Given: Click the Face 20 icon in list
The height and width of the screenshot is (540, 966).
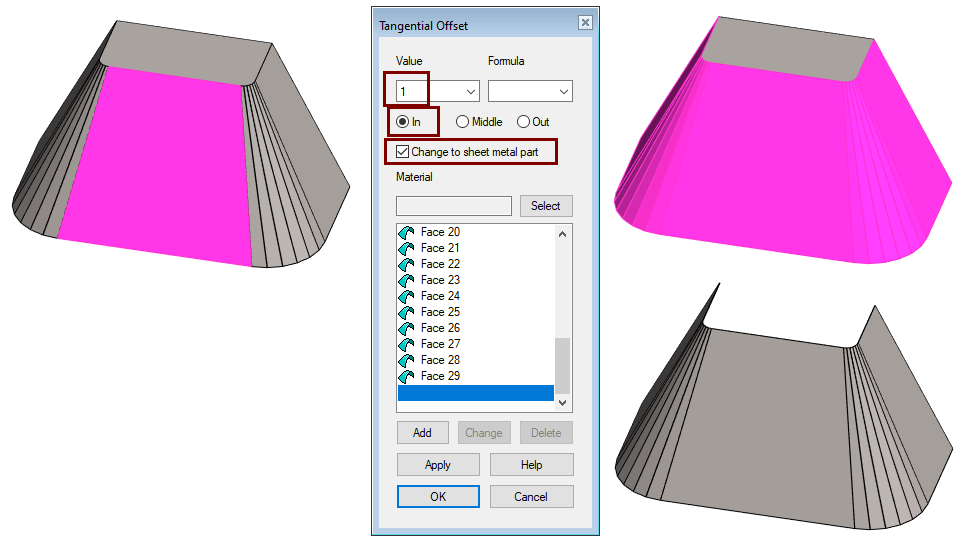Looking at the screenshot, I should (406, 232).
